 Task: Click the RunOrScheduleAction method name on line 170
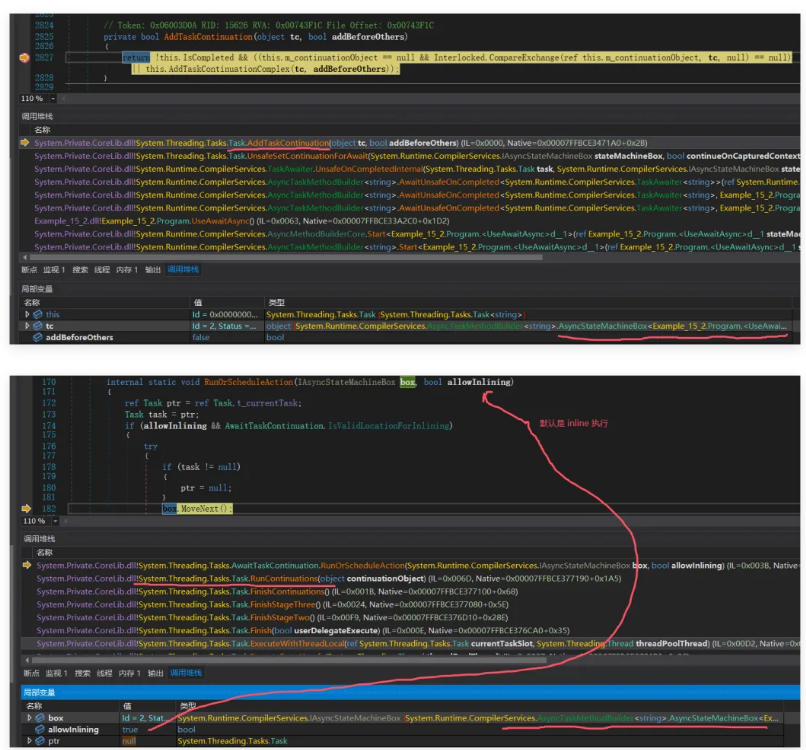click(249, 382)
